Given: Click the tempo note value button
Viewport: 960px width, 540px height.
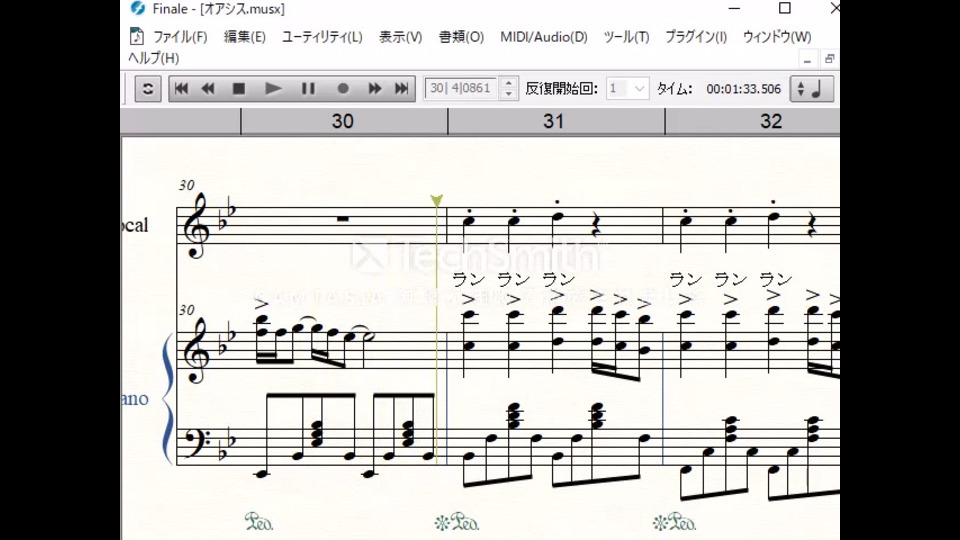Looking at the screenshot, I should [811, 89].
